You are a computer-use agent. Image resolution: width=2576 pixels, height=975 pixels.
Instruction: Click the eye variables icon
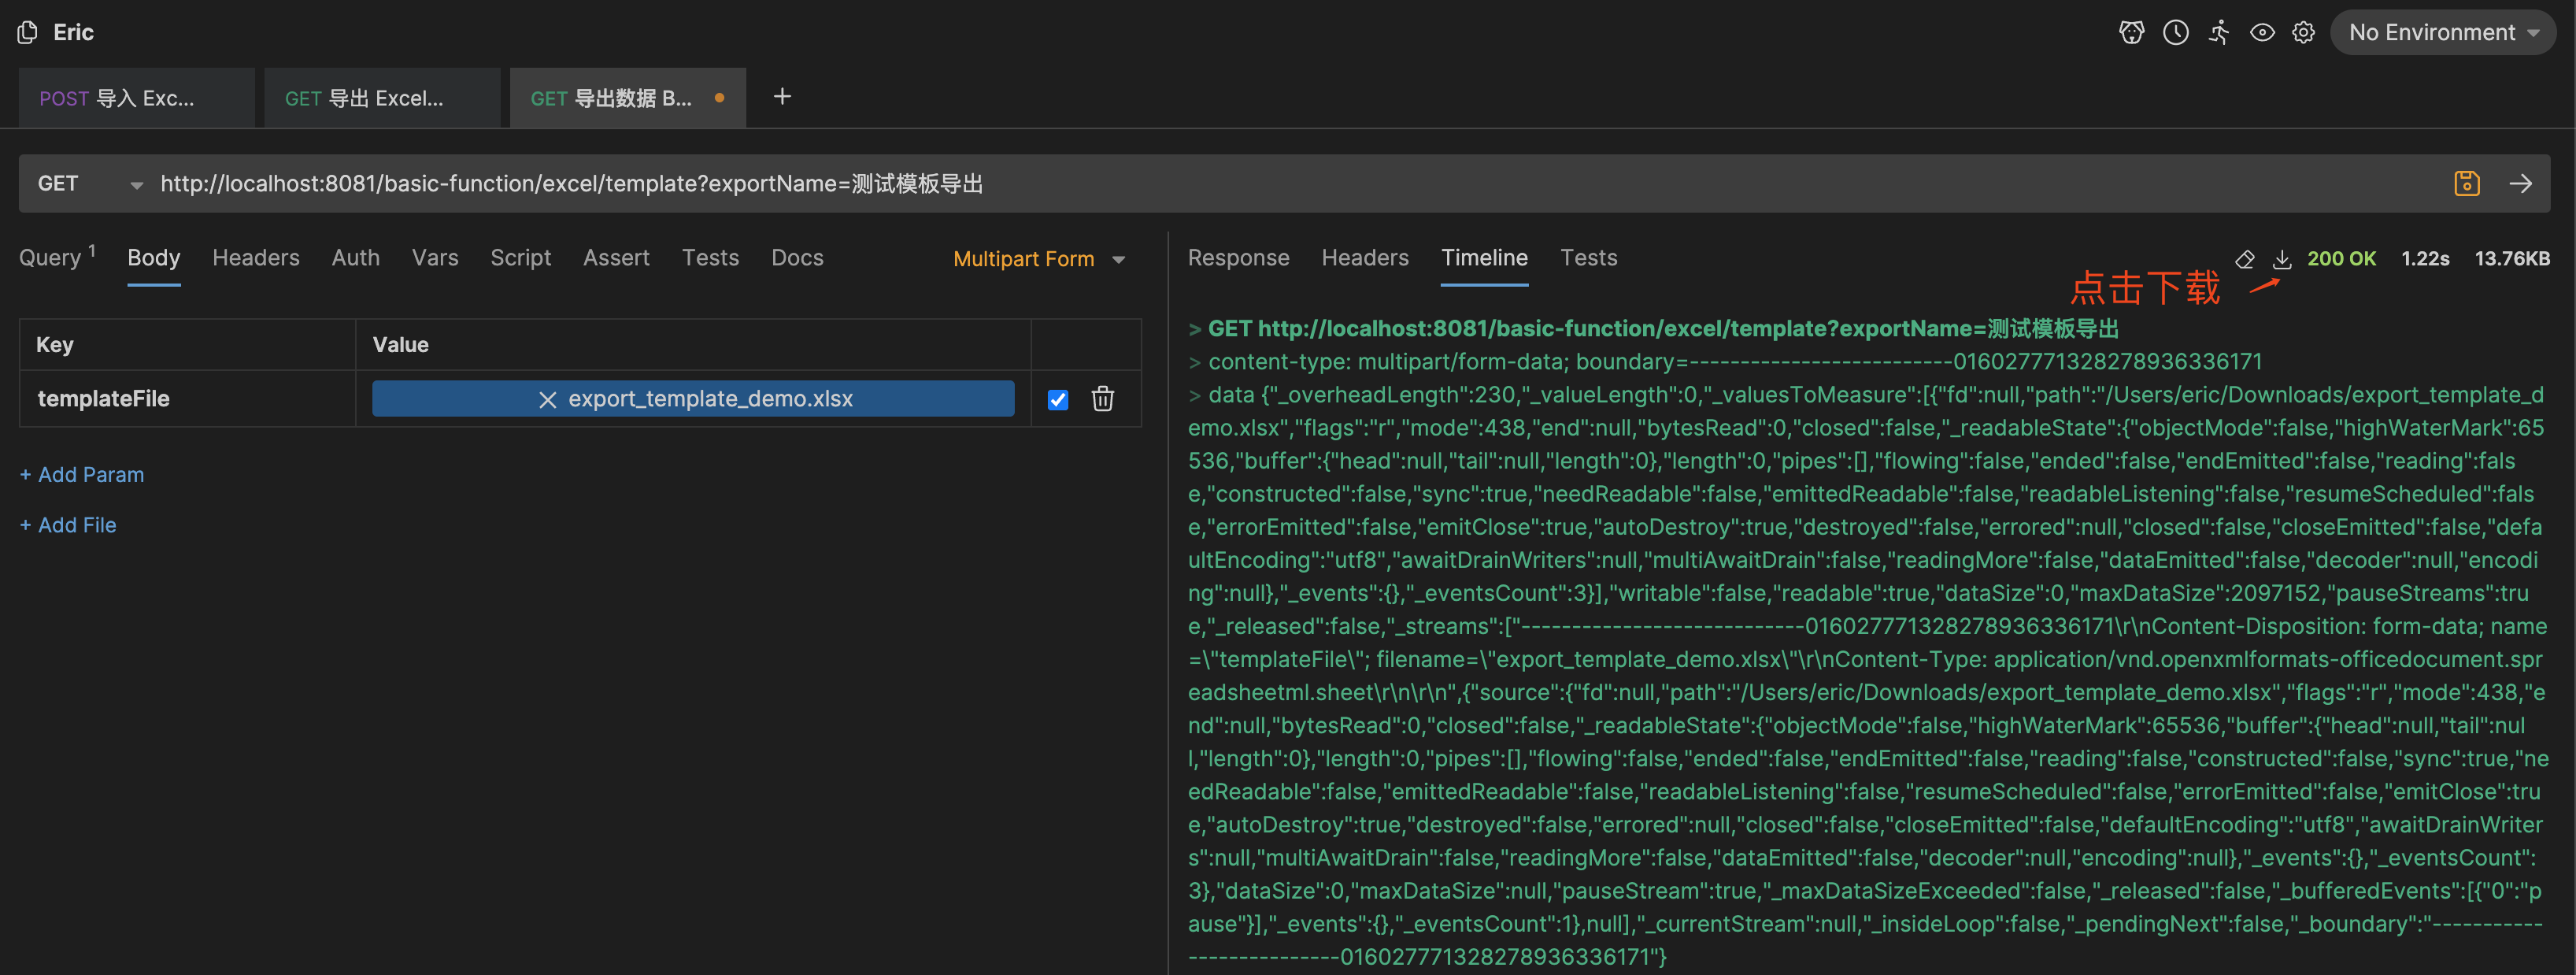2262,32
